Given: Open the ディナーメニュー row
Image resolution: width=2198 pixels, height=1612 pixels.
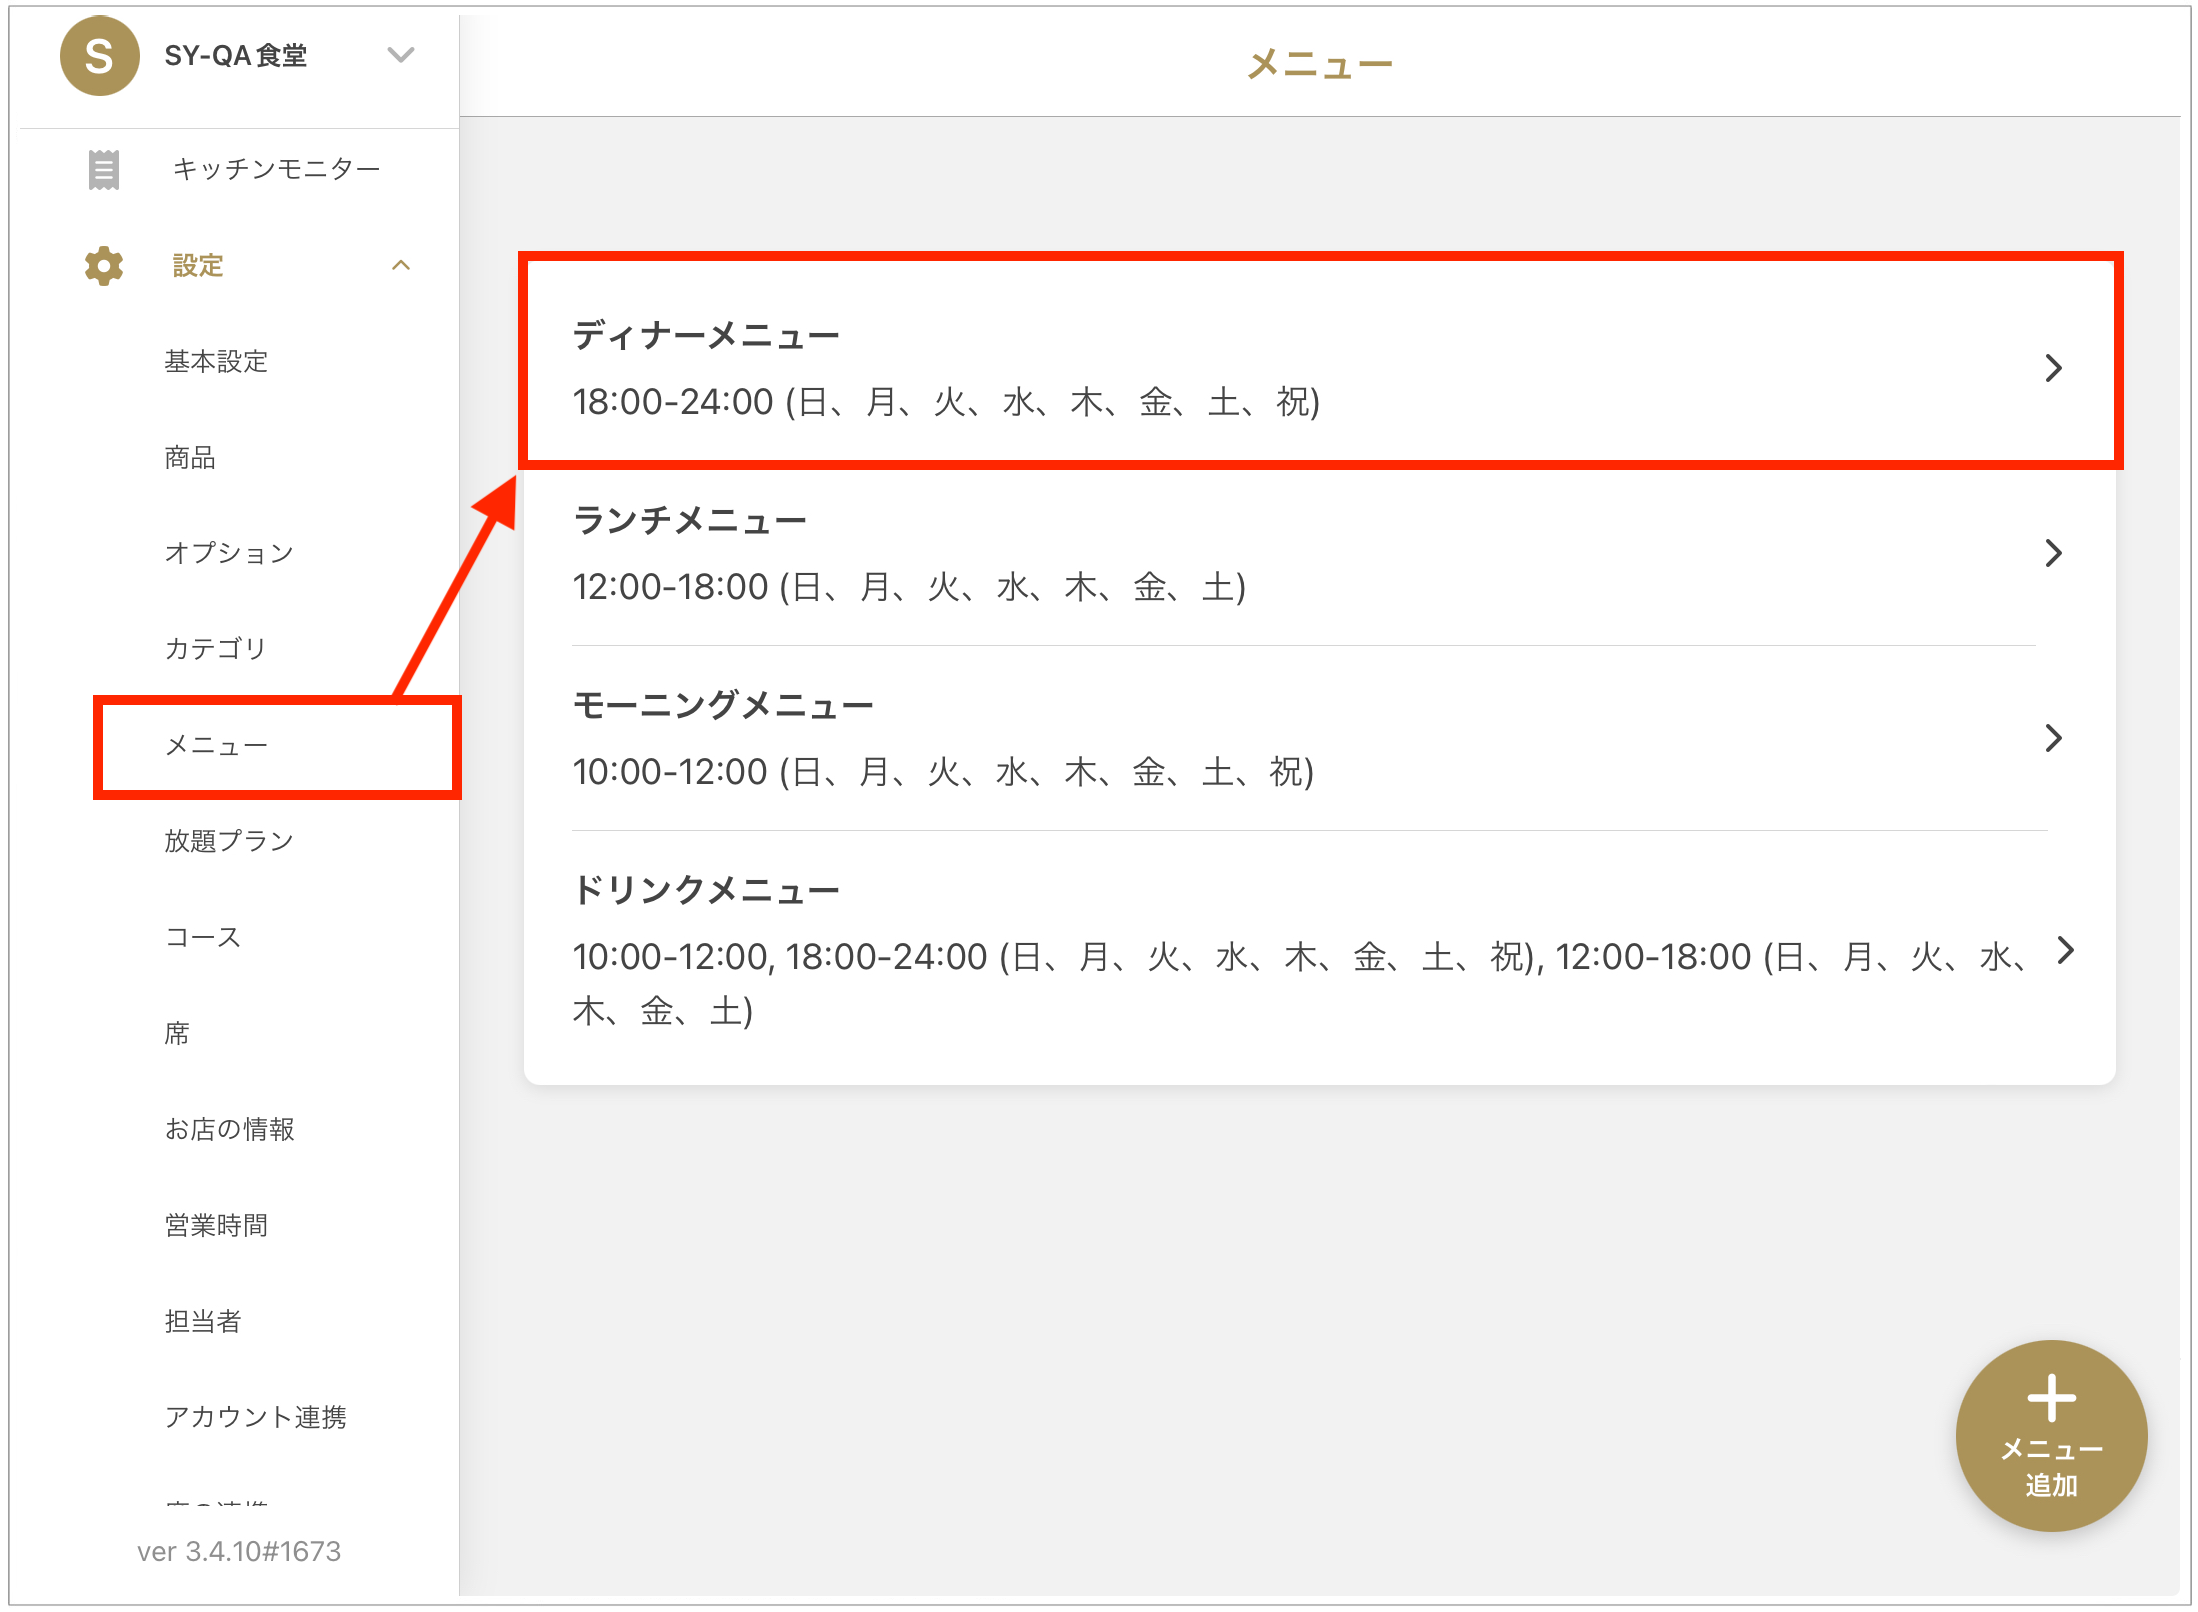Looking at the screenshot, I should [x=1320, y=367].
